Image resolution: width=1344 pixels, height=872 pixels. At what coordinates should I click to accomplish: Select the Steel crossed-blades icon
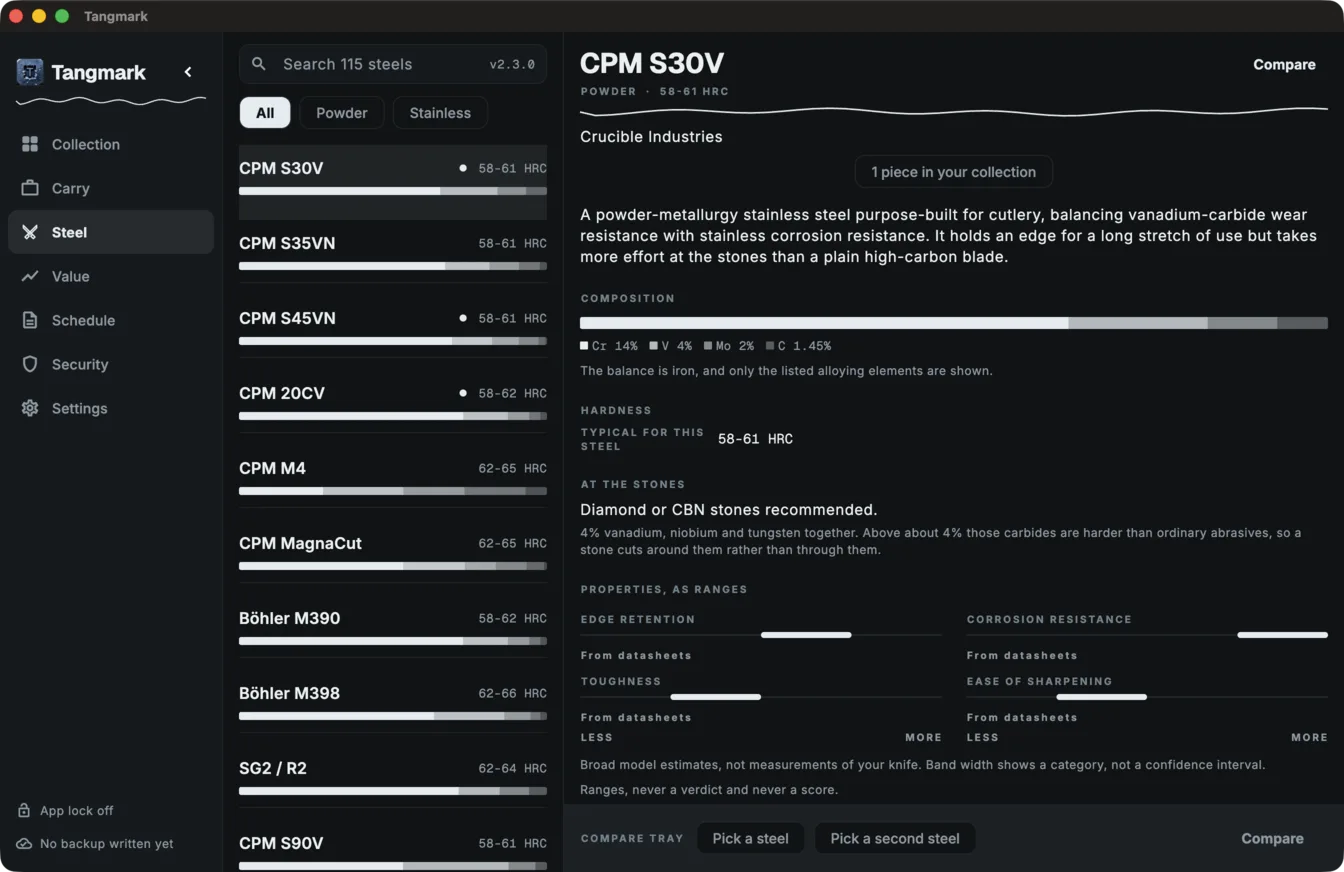[x=30, y=232]
